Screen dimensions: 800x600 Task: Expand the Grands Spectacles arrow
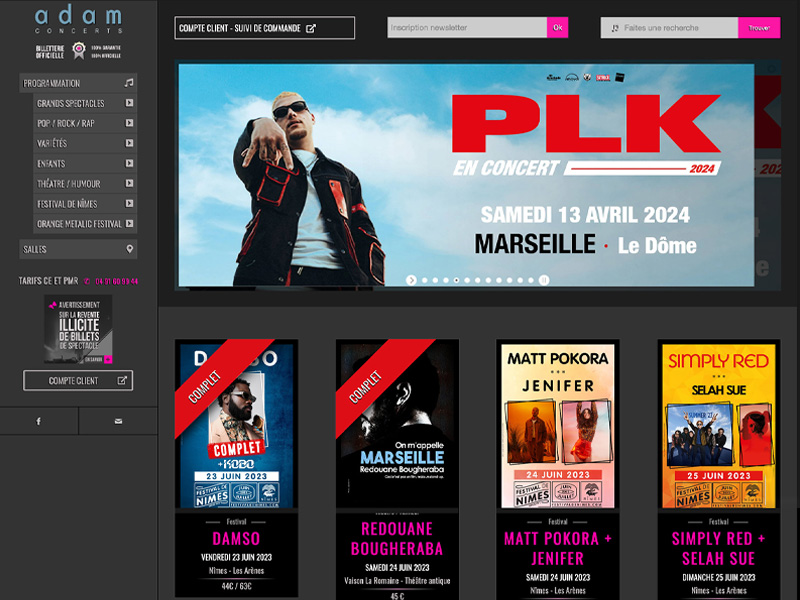point(129,103)
